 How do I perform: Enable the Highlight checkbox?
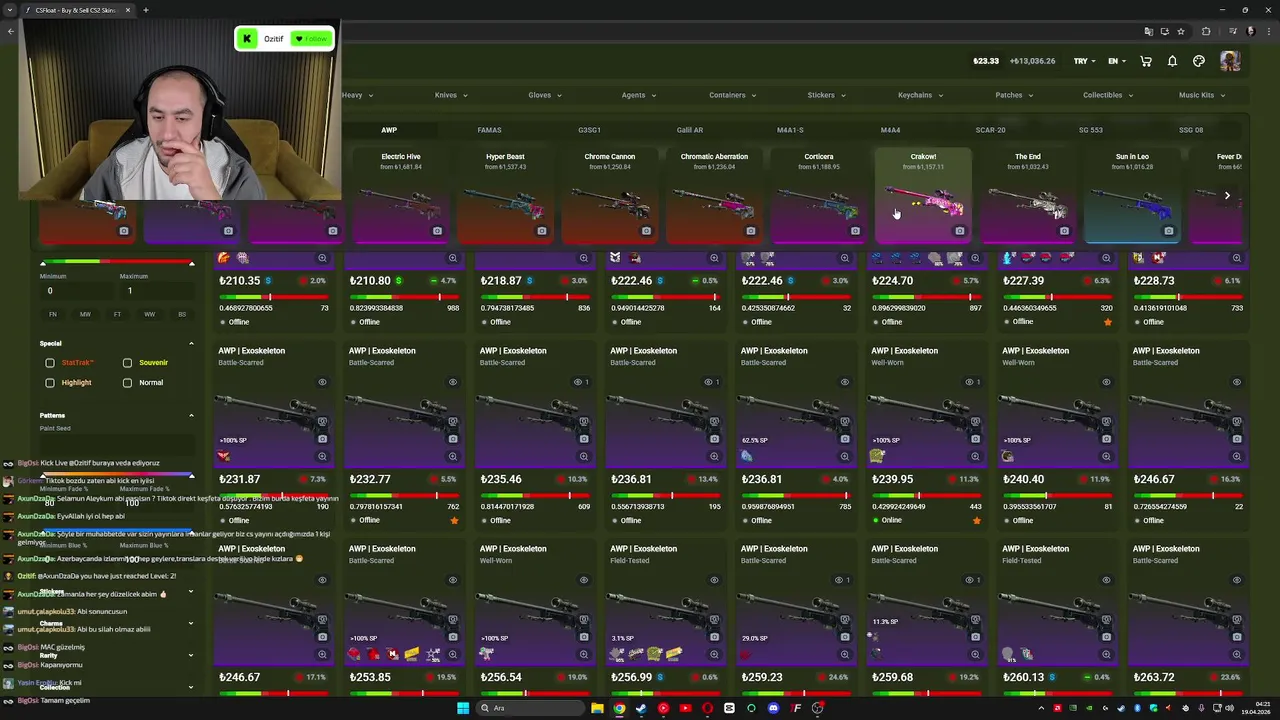[x=50, y=383]
